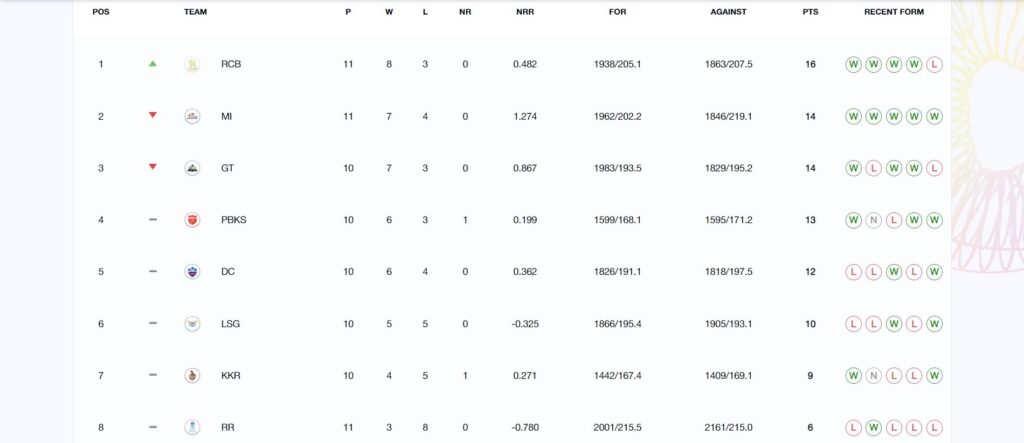Click the DC team logo
The image size is (1024, 443).
[192, 272]
